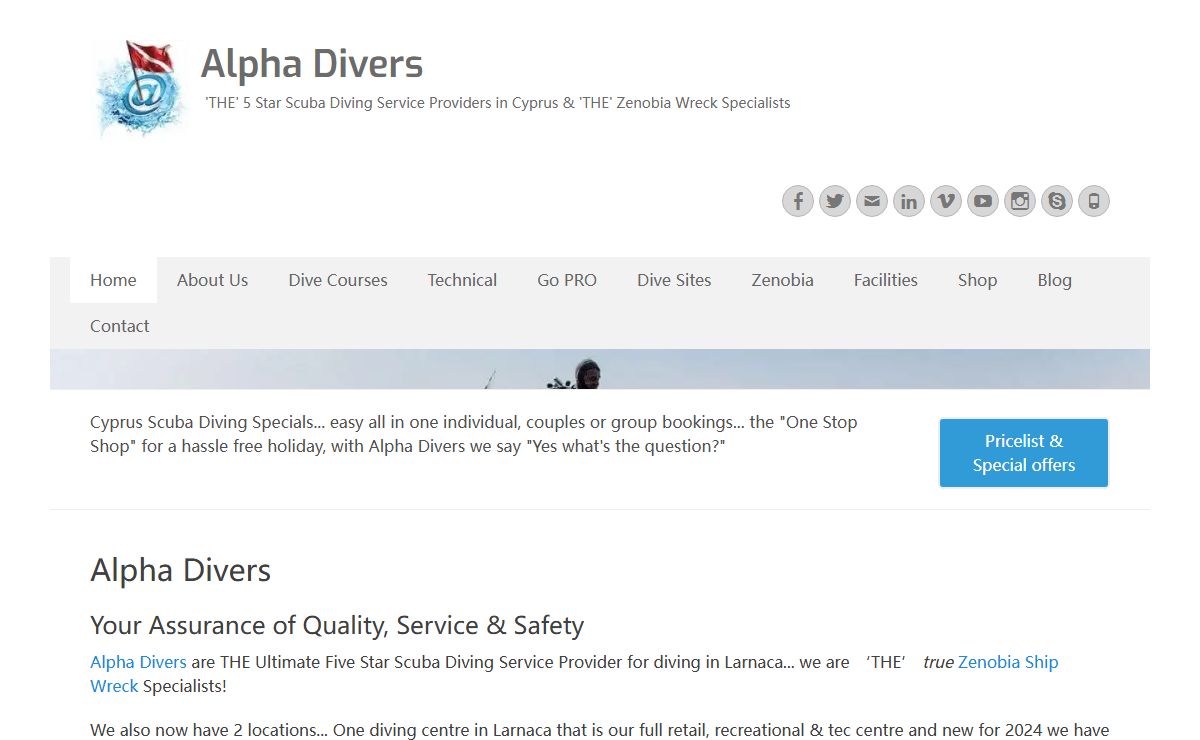
Task: Open the Dive Sites menu item
Action: click(674, 280)
